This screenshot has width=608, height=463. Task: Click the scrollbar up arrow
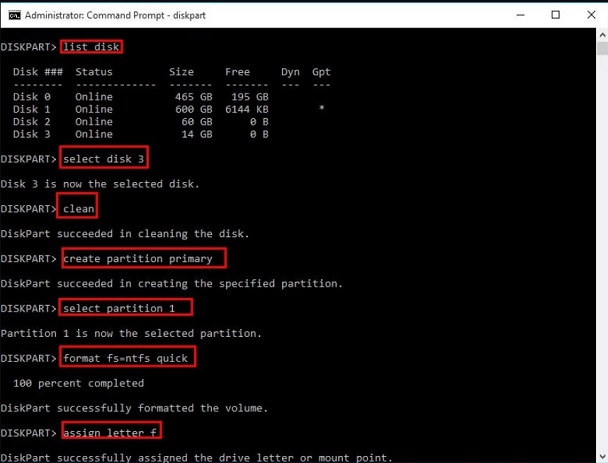(602, 35)
